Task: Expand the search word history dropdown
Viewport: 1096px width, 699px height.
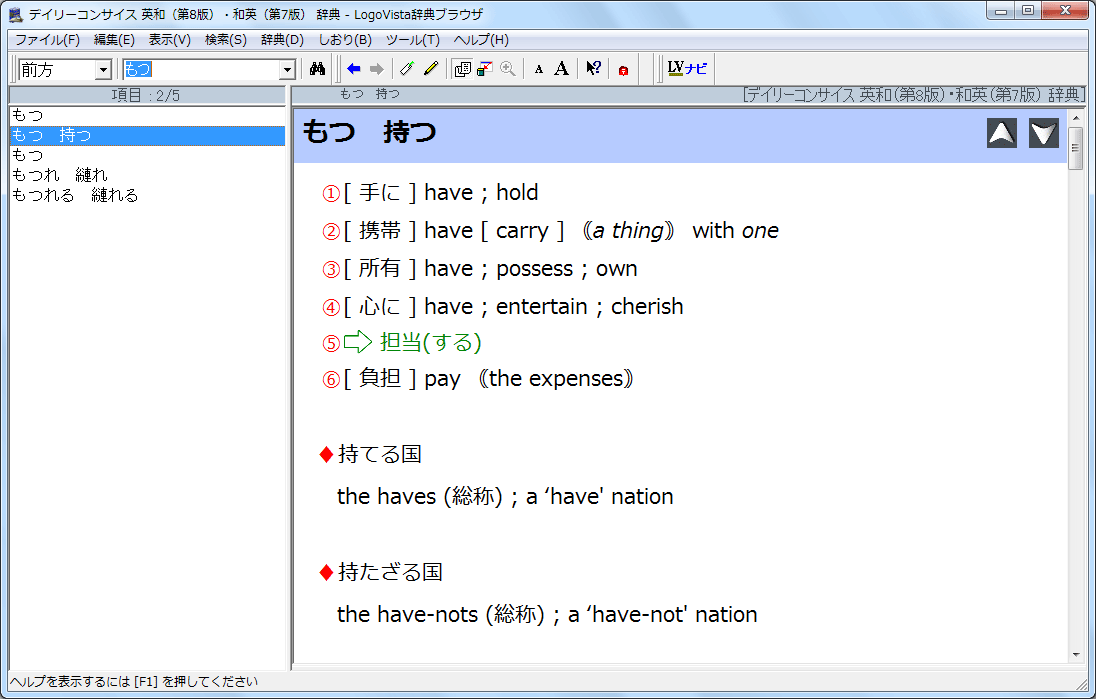Action: point(287,70)
